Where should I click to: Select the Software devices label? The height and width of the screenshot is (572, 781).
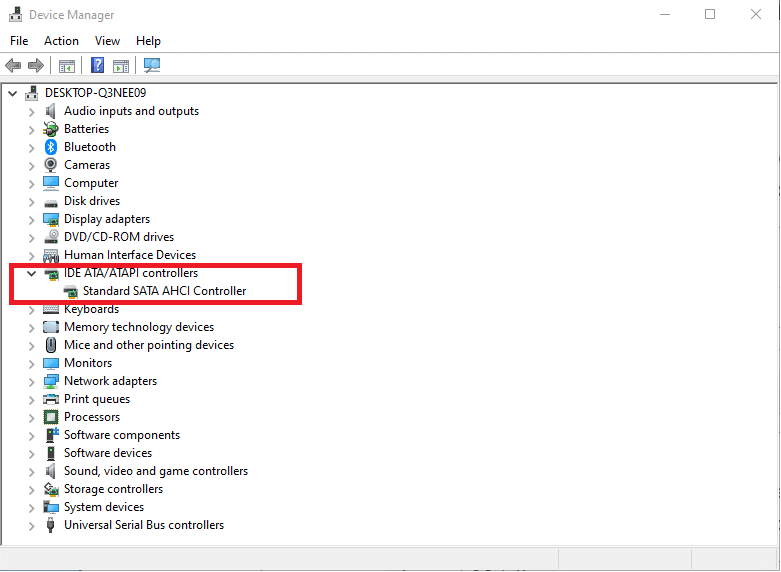tap(108, 453)
